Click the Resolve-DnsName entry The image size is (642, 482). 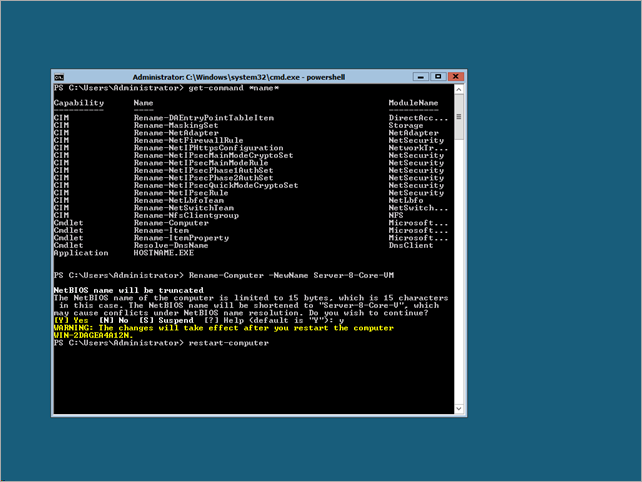point(171,245)
